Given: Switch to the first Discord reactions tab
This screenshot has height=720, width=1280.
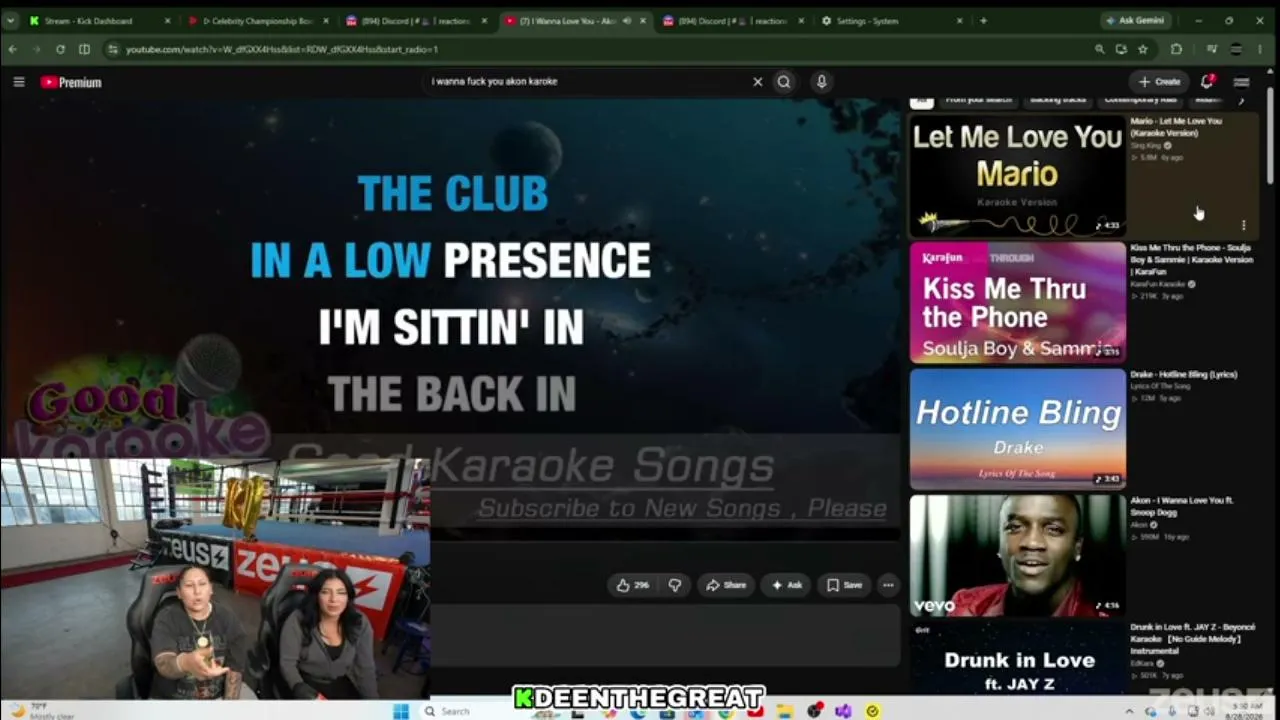Looking at the screenshot, I should tap(415, 21).
